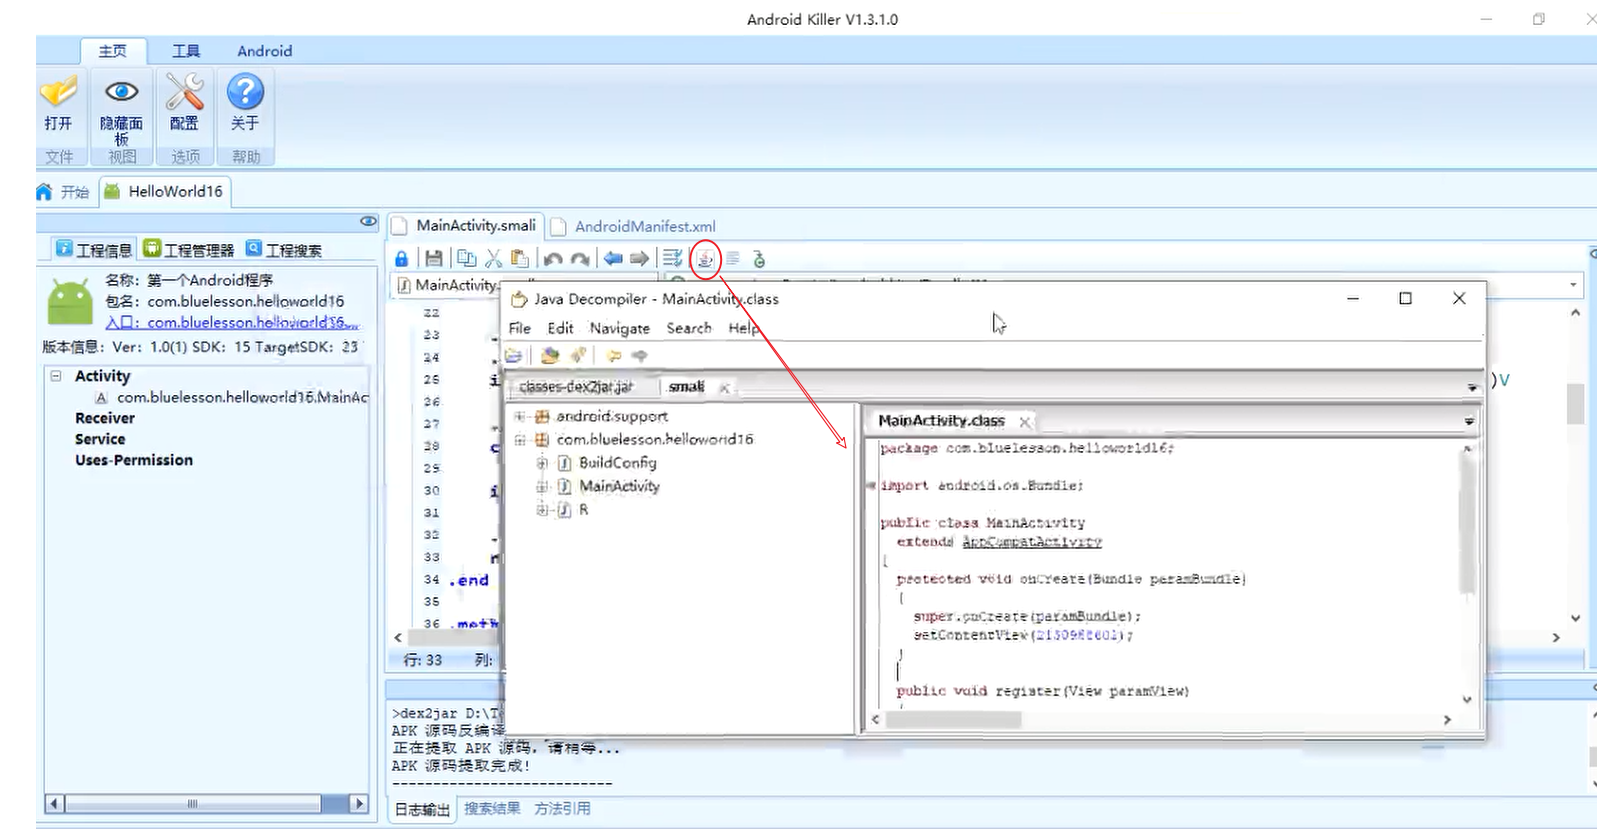Select com.bluelesson.helloworld16.MainAc activity item
This screenshot has height=829, width=1612.
pos(233,397)
